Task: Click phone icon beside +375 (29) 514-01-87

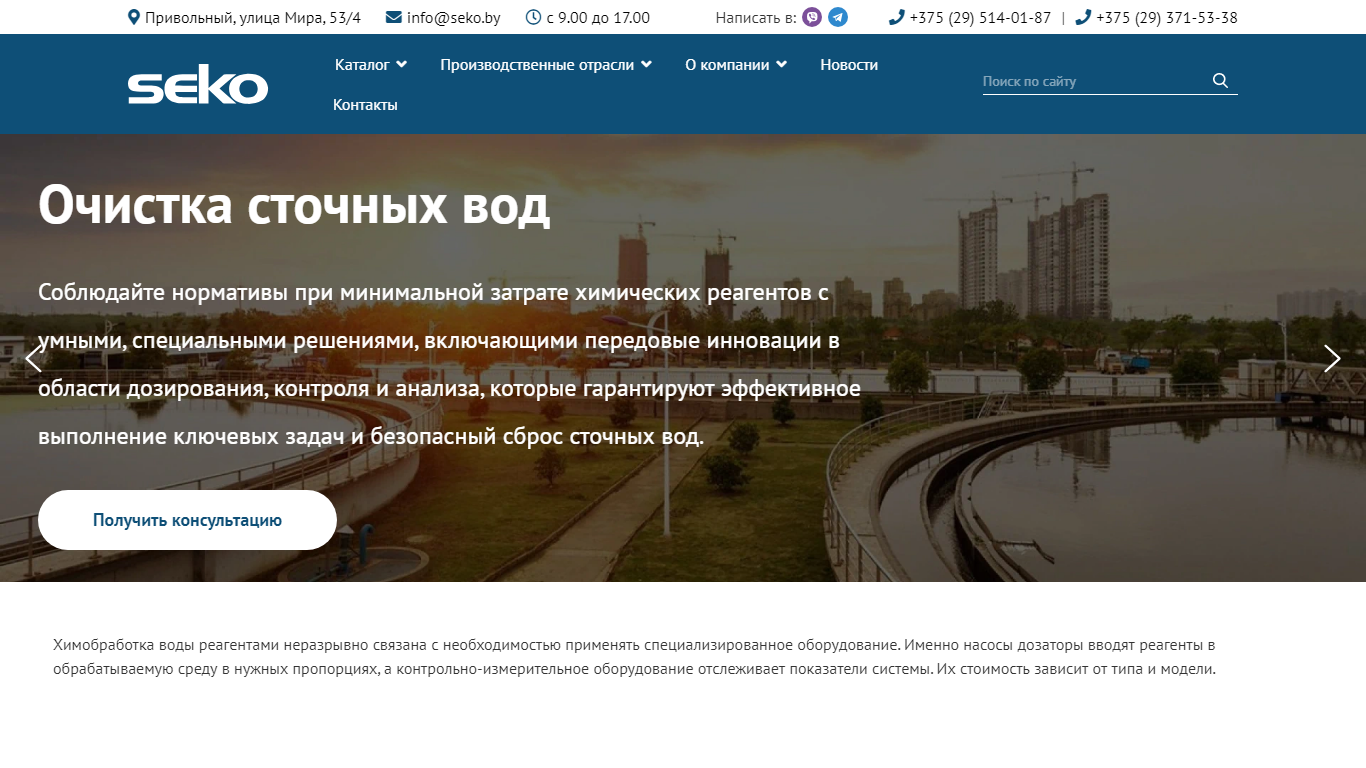Action: 896,17
